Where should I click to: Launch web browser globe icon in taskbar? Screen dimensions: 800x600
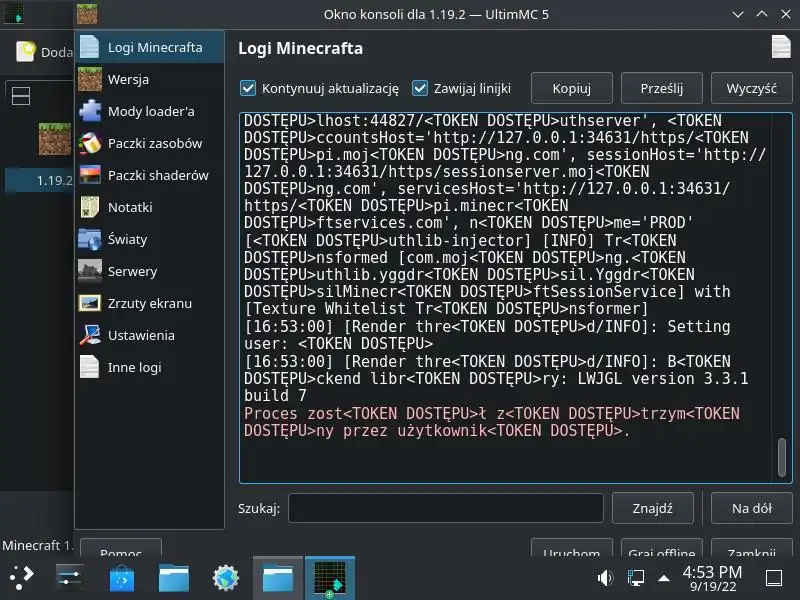pyautogui.click(x=226, y=578)
